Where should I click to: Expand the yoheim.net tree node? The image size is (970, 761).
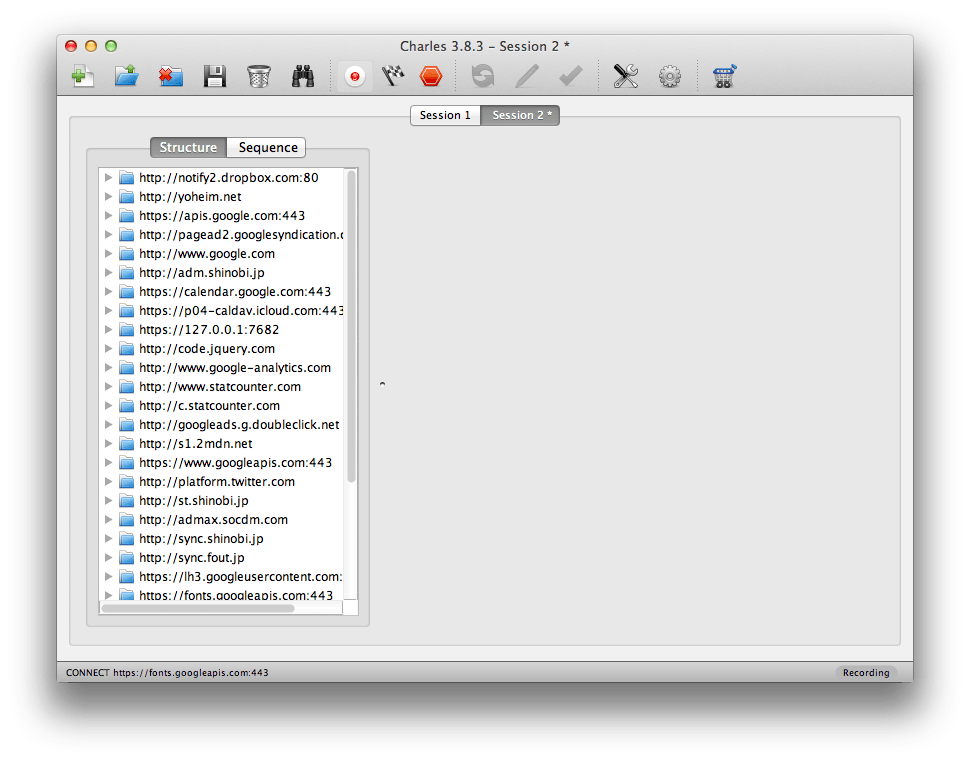pos(108,197)
